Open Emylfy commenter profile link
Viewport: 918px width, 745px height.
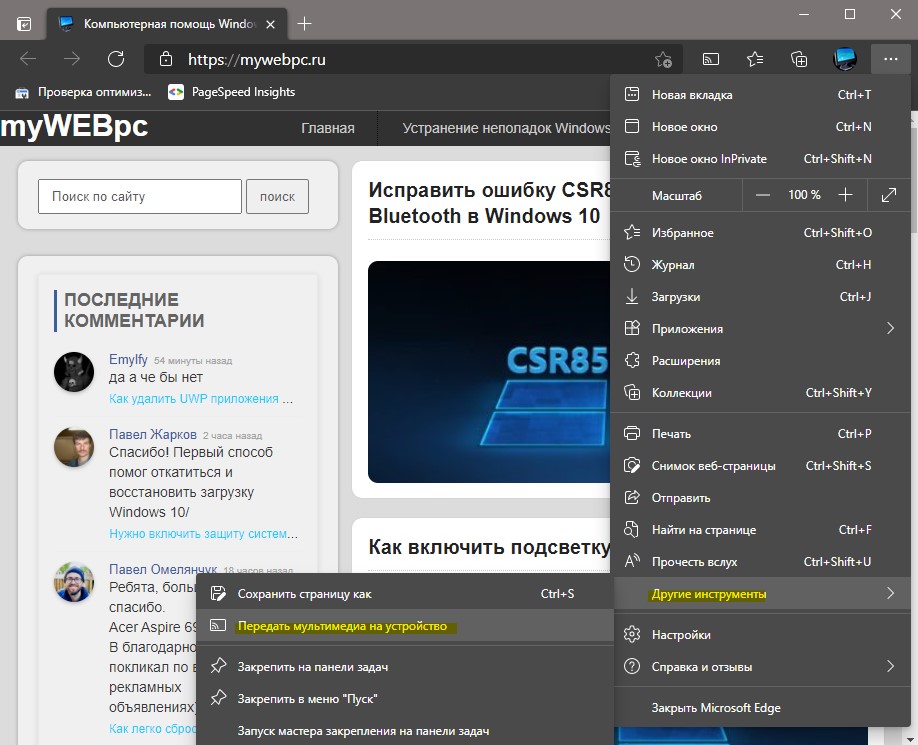(x=128, y=359)
